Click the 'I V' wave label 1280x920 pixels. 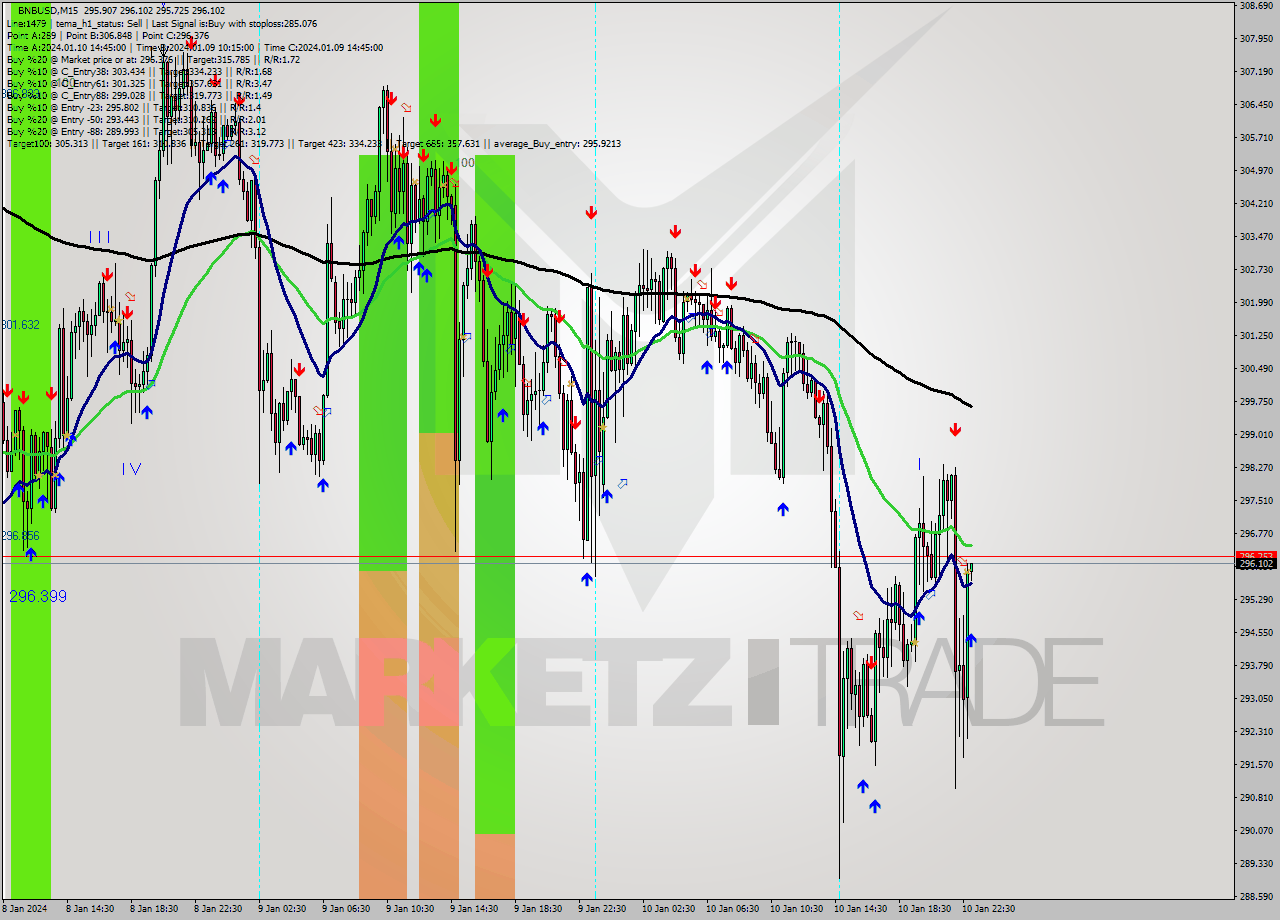[x=131, y=468]
